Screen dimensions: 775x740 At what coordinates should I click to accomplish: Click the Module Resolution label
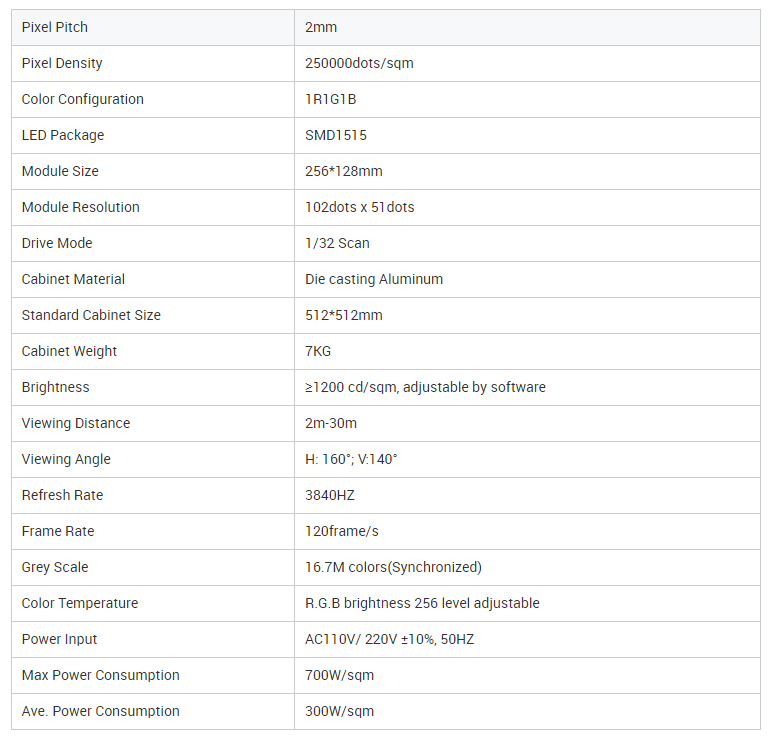point(80,207)
